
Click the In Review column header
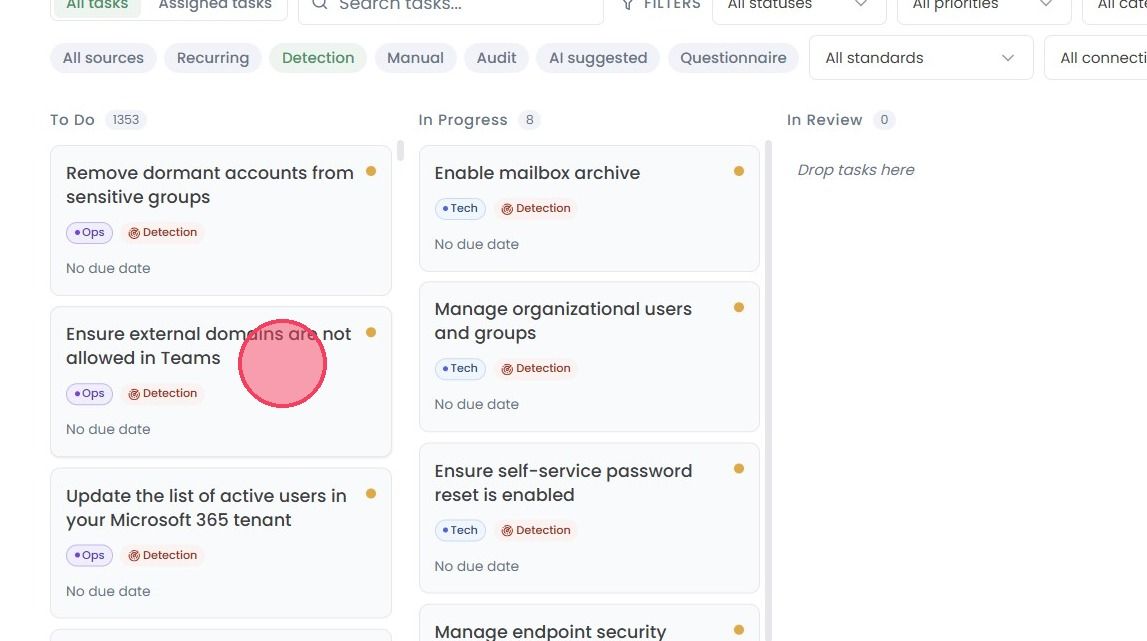(x=824, y=120)
